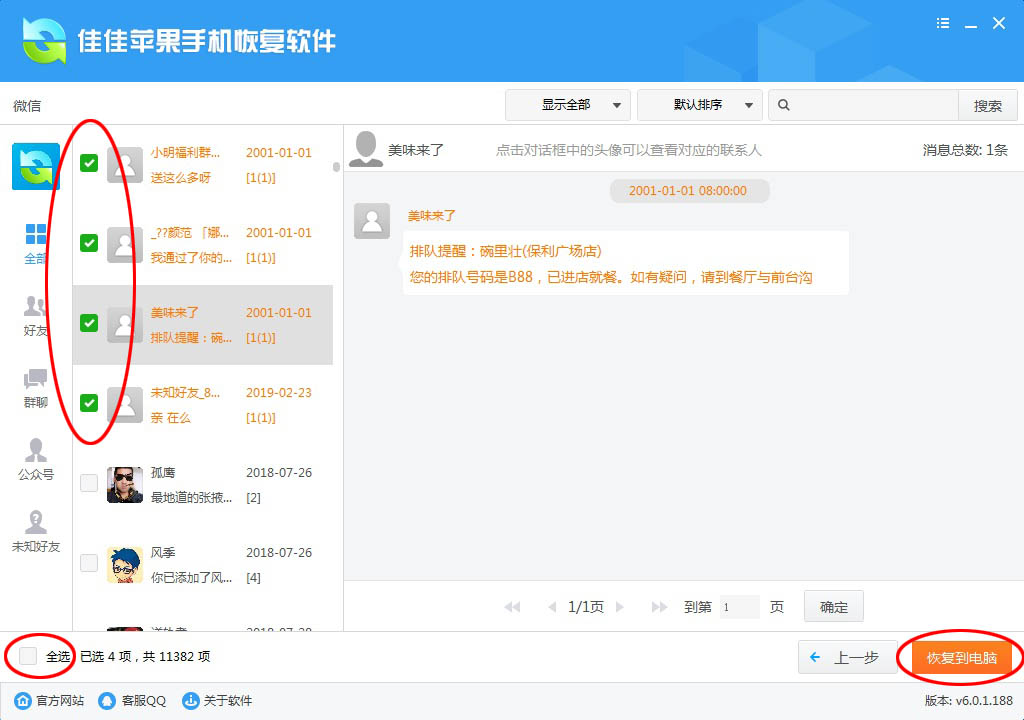Click _??颜范 row default avatar
Image resolution: width=1024 pixels, height=720 pixels.
[125, 245]
